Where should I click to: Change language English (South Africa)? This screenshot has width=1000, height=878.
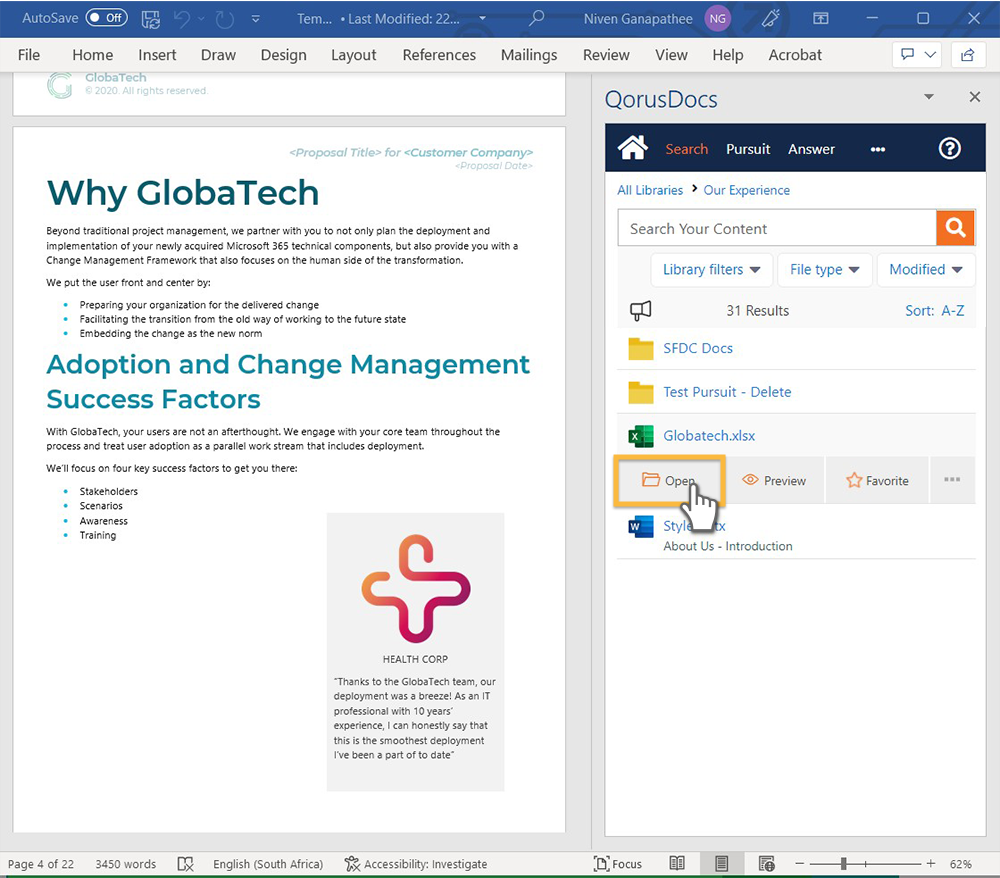tap(268, 864)
